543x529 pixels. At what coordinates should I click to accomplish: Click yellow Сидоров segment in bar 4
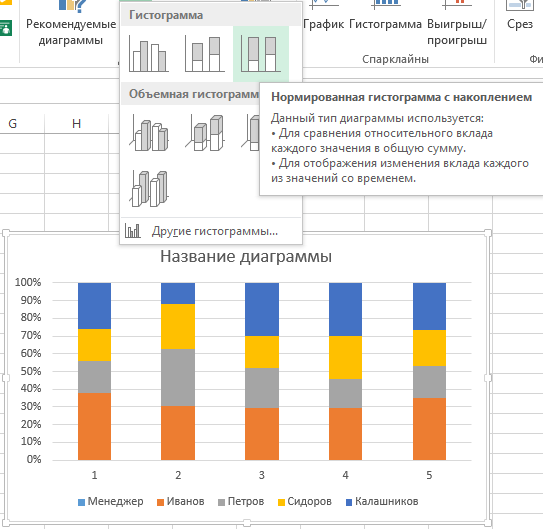click(345, 358)
